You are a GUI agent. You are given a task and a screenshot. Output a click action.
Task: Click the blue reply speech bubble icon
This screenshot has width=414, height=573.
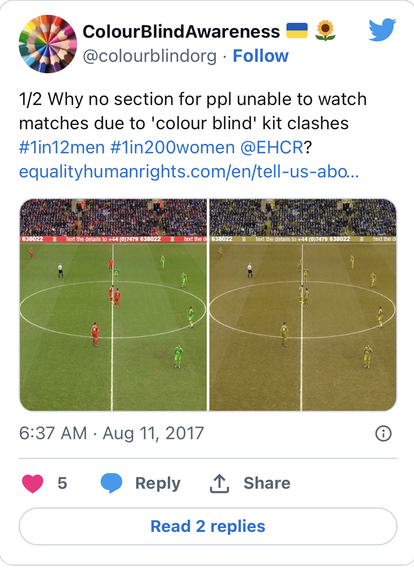pos(111,483)
